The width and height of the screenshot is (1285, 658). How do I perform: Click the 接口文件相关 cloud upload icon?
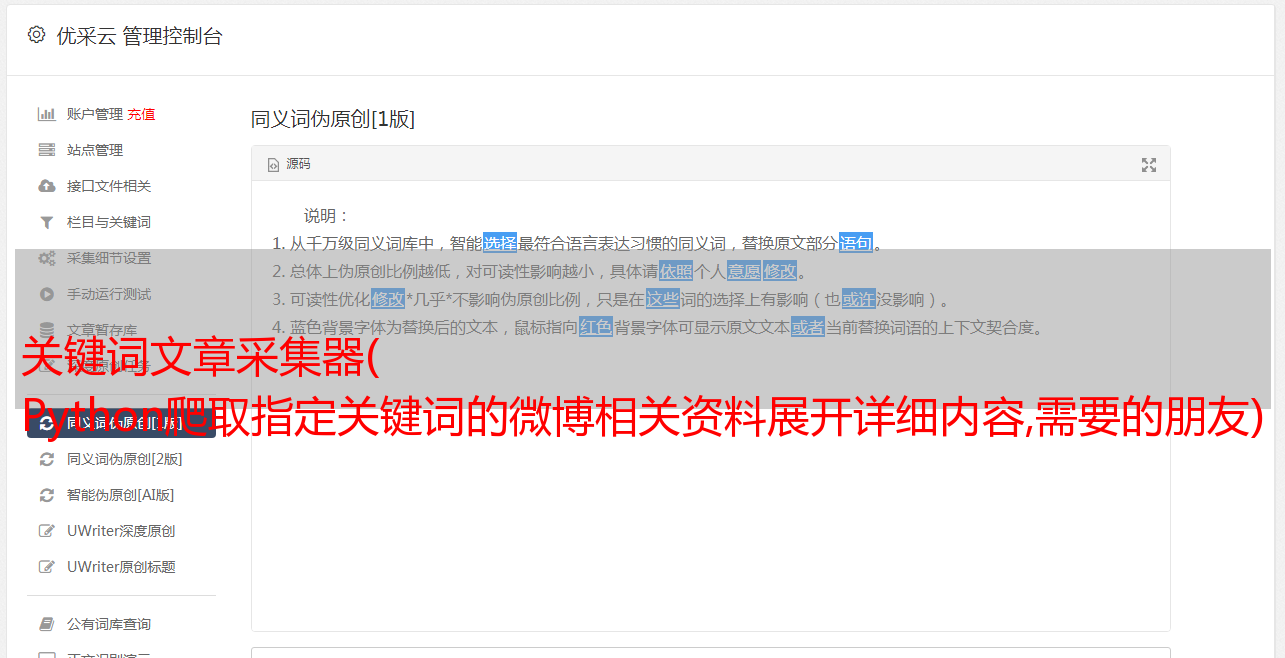(46, 186)
